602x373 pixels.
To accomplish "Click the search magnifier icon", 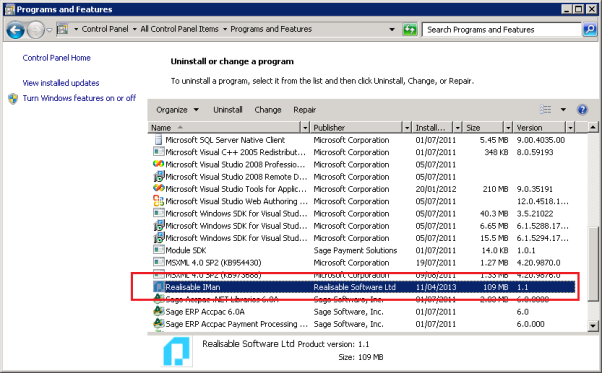I will (589, 30).
